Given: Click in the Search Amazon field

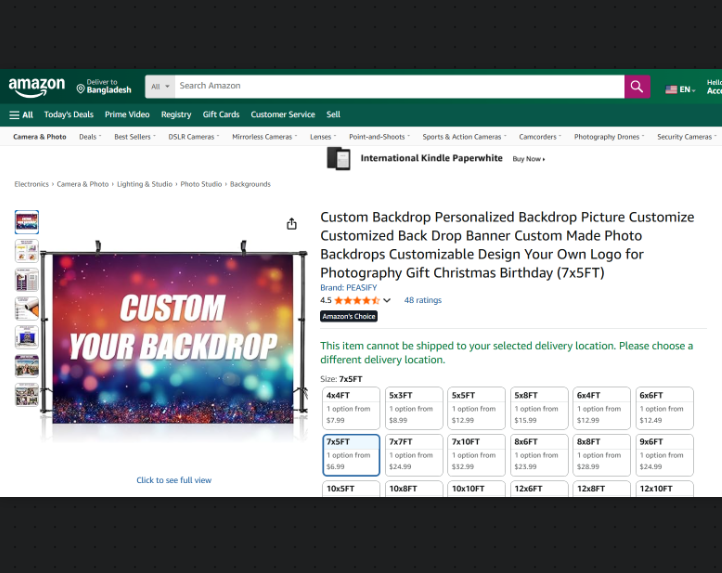Looking at the screenshot, I should coord(398,87).
